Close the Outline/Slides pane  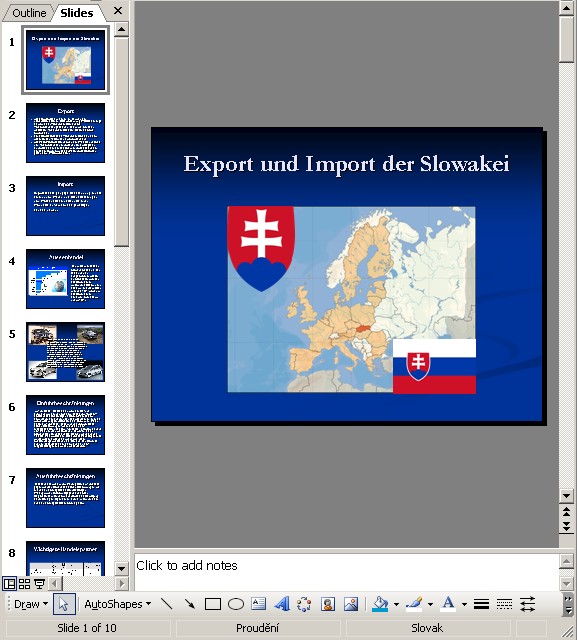point(118,11)
